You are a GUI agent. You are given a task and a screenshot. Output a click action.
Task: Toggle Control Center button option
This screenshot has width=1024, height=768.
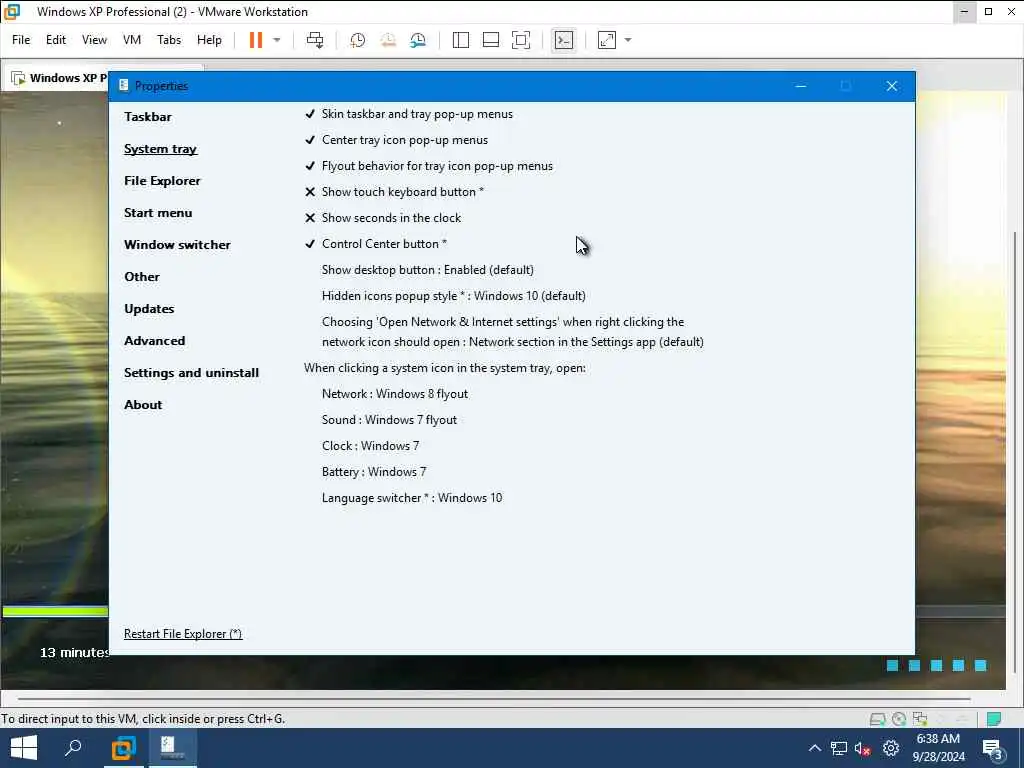click(376, 244)
